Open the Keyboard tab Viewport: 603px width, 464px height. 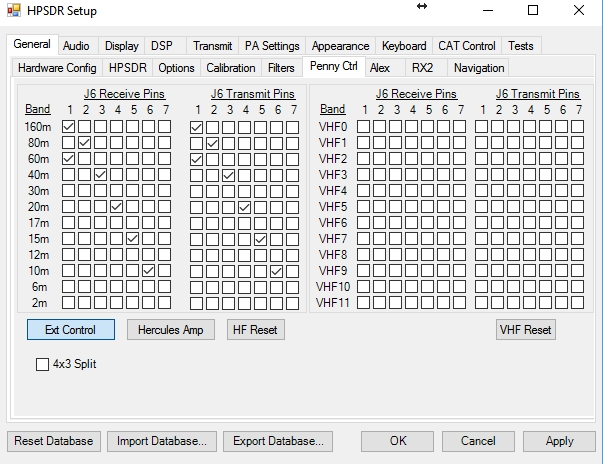404,46
